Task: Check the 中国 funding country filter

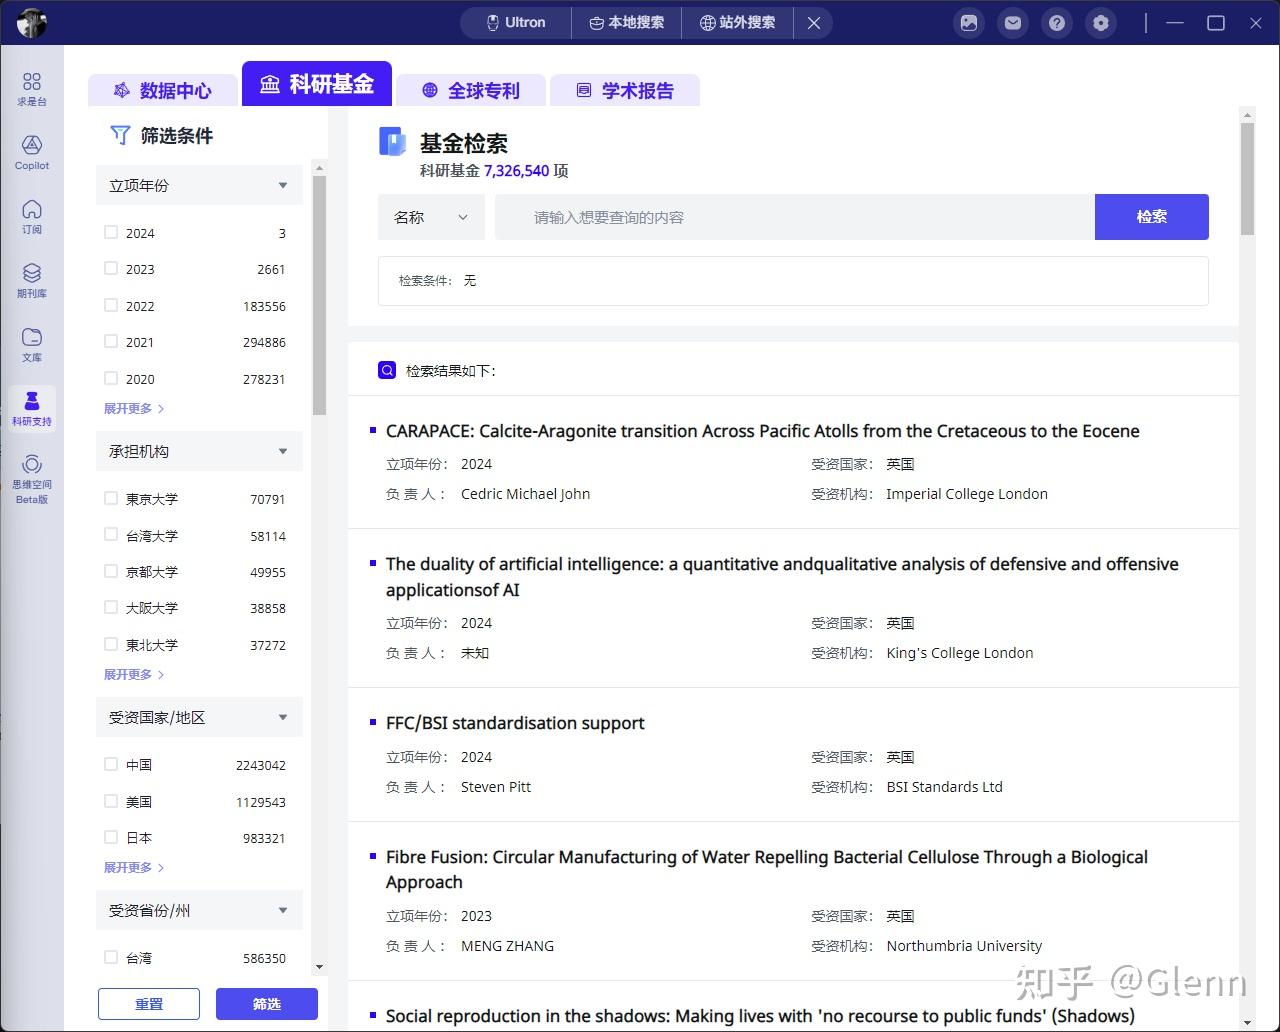Action: pyautogui.click(x=111, y=764)
